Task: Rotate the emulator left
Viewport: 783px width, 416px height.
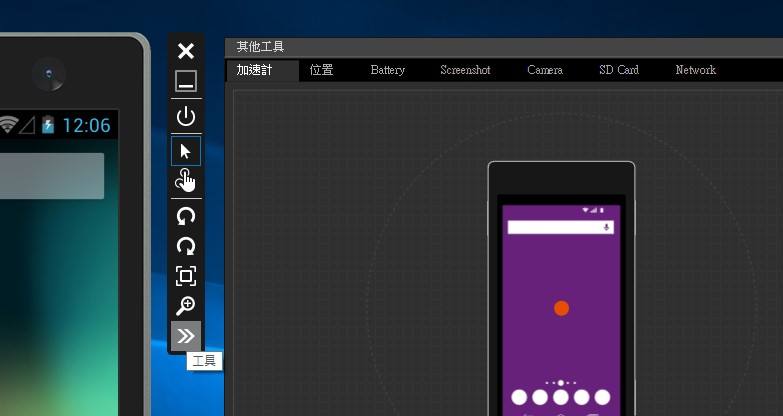Action: point(186,215)
